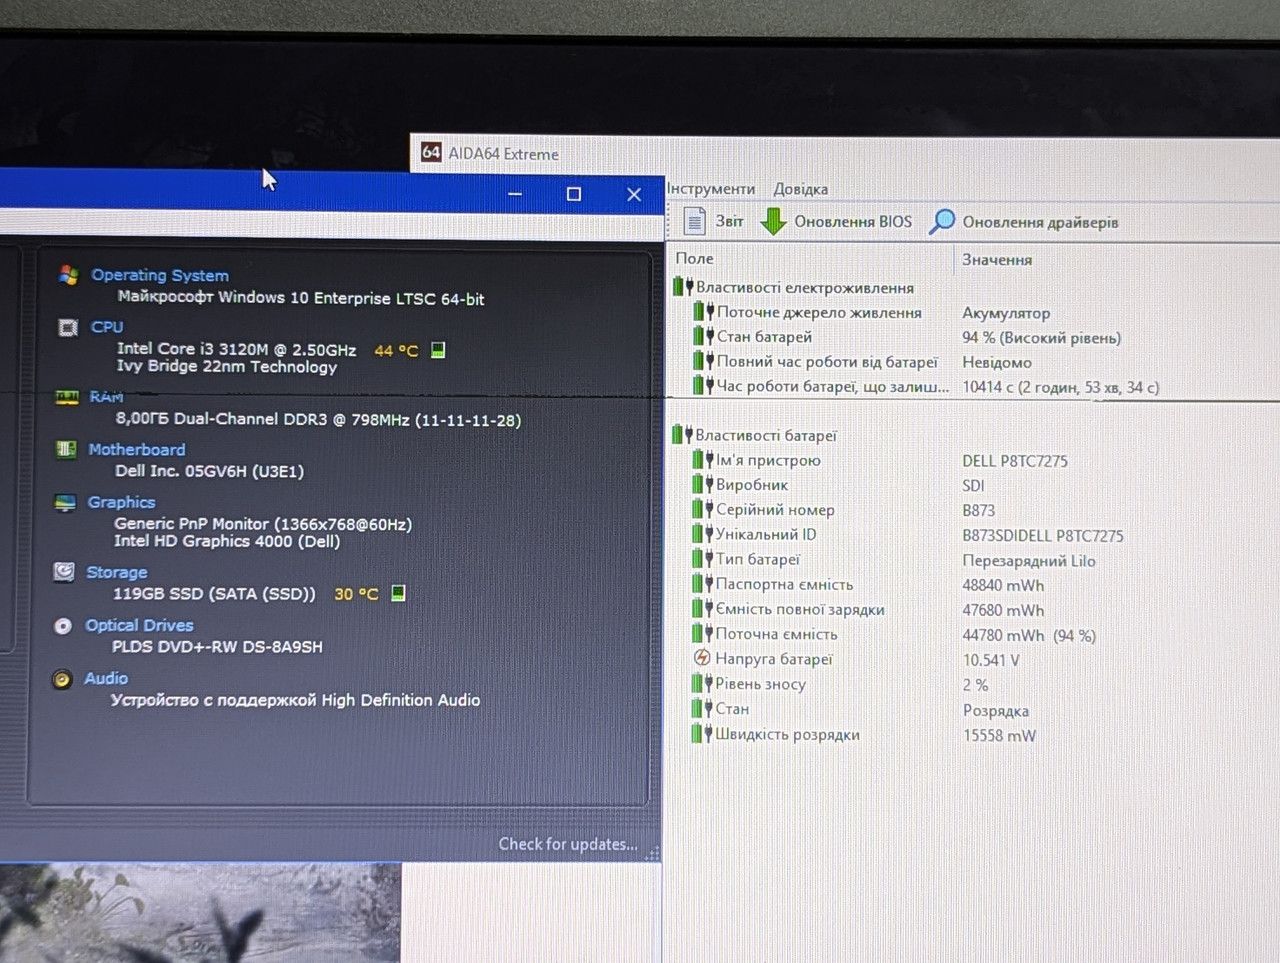Open the Інструменти menu in AIDA64

click(711, 188)
